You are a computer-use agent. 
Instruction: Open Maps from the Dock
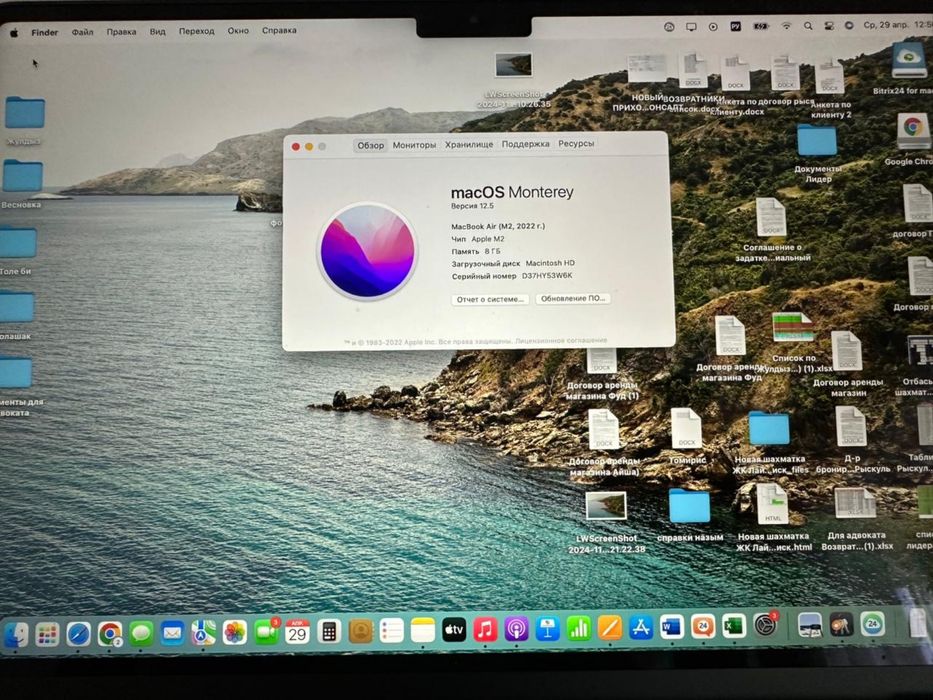point(203,633)
